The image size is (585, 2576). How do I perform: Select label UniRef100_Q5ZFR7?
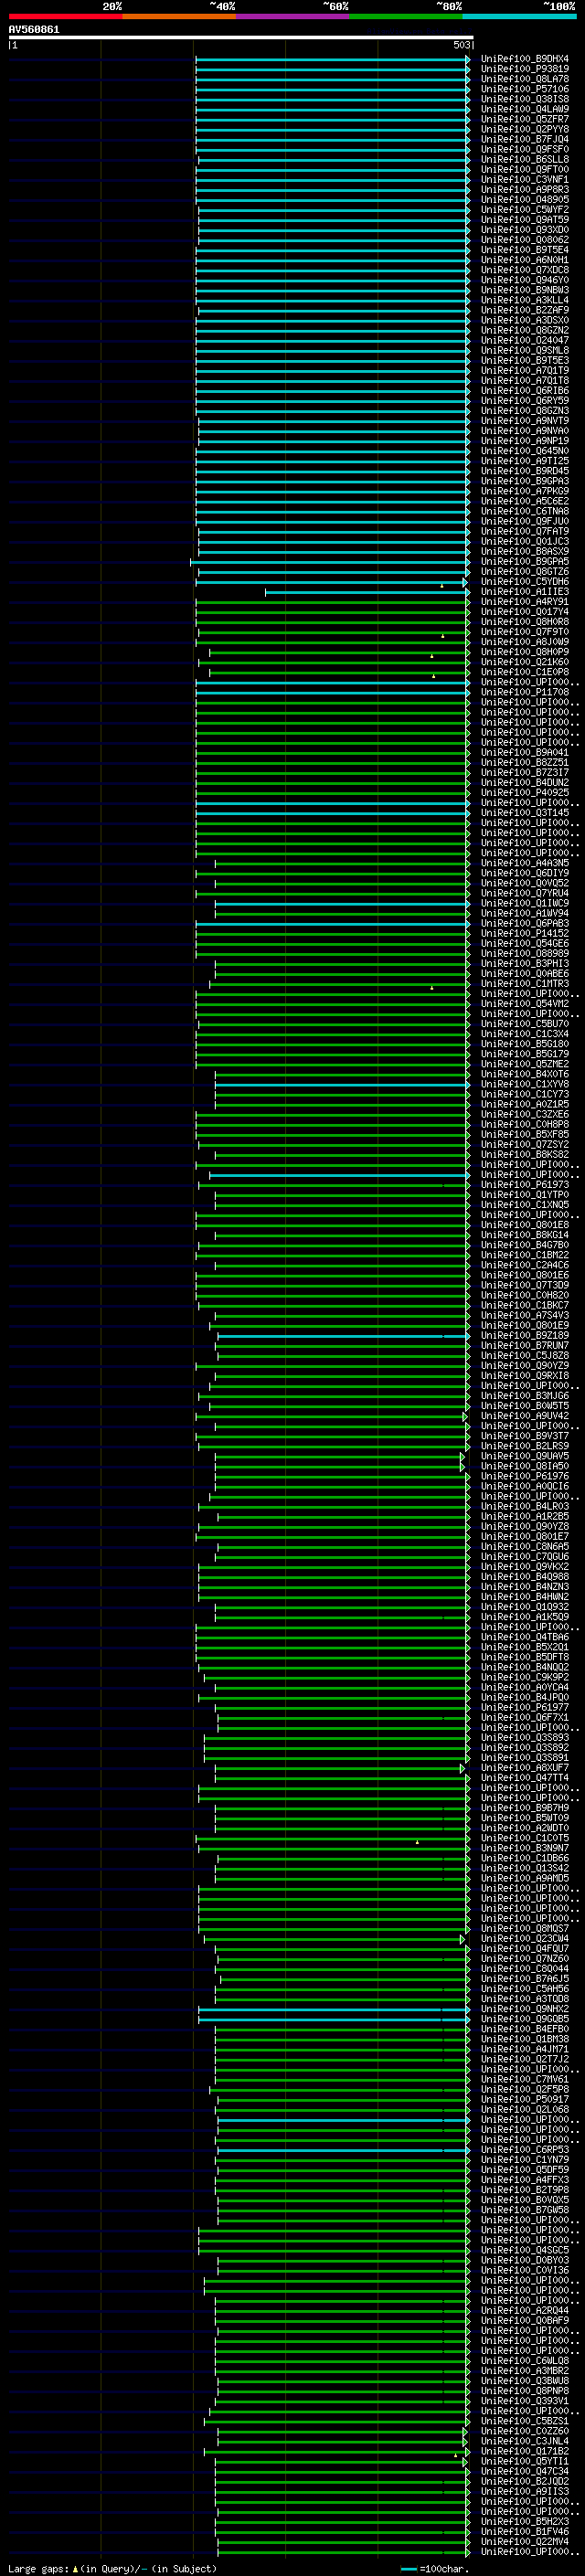pyautogui.click(x=525, y=119)
